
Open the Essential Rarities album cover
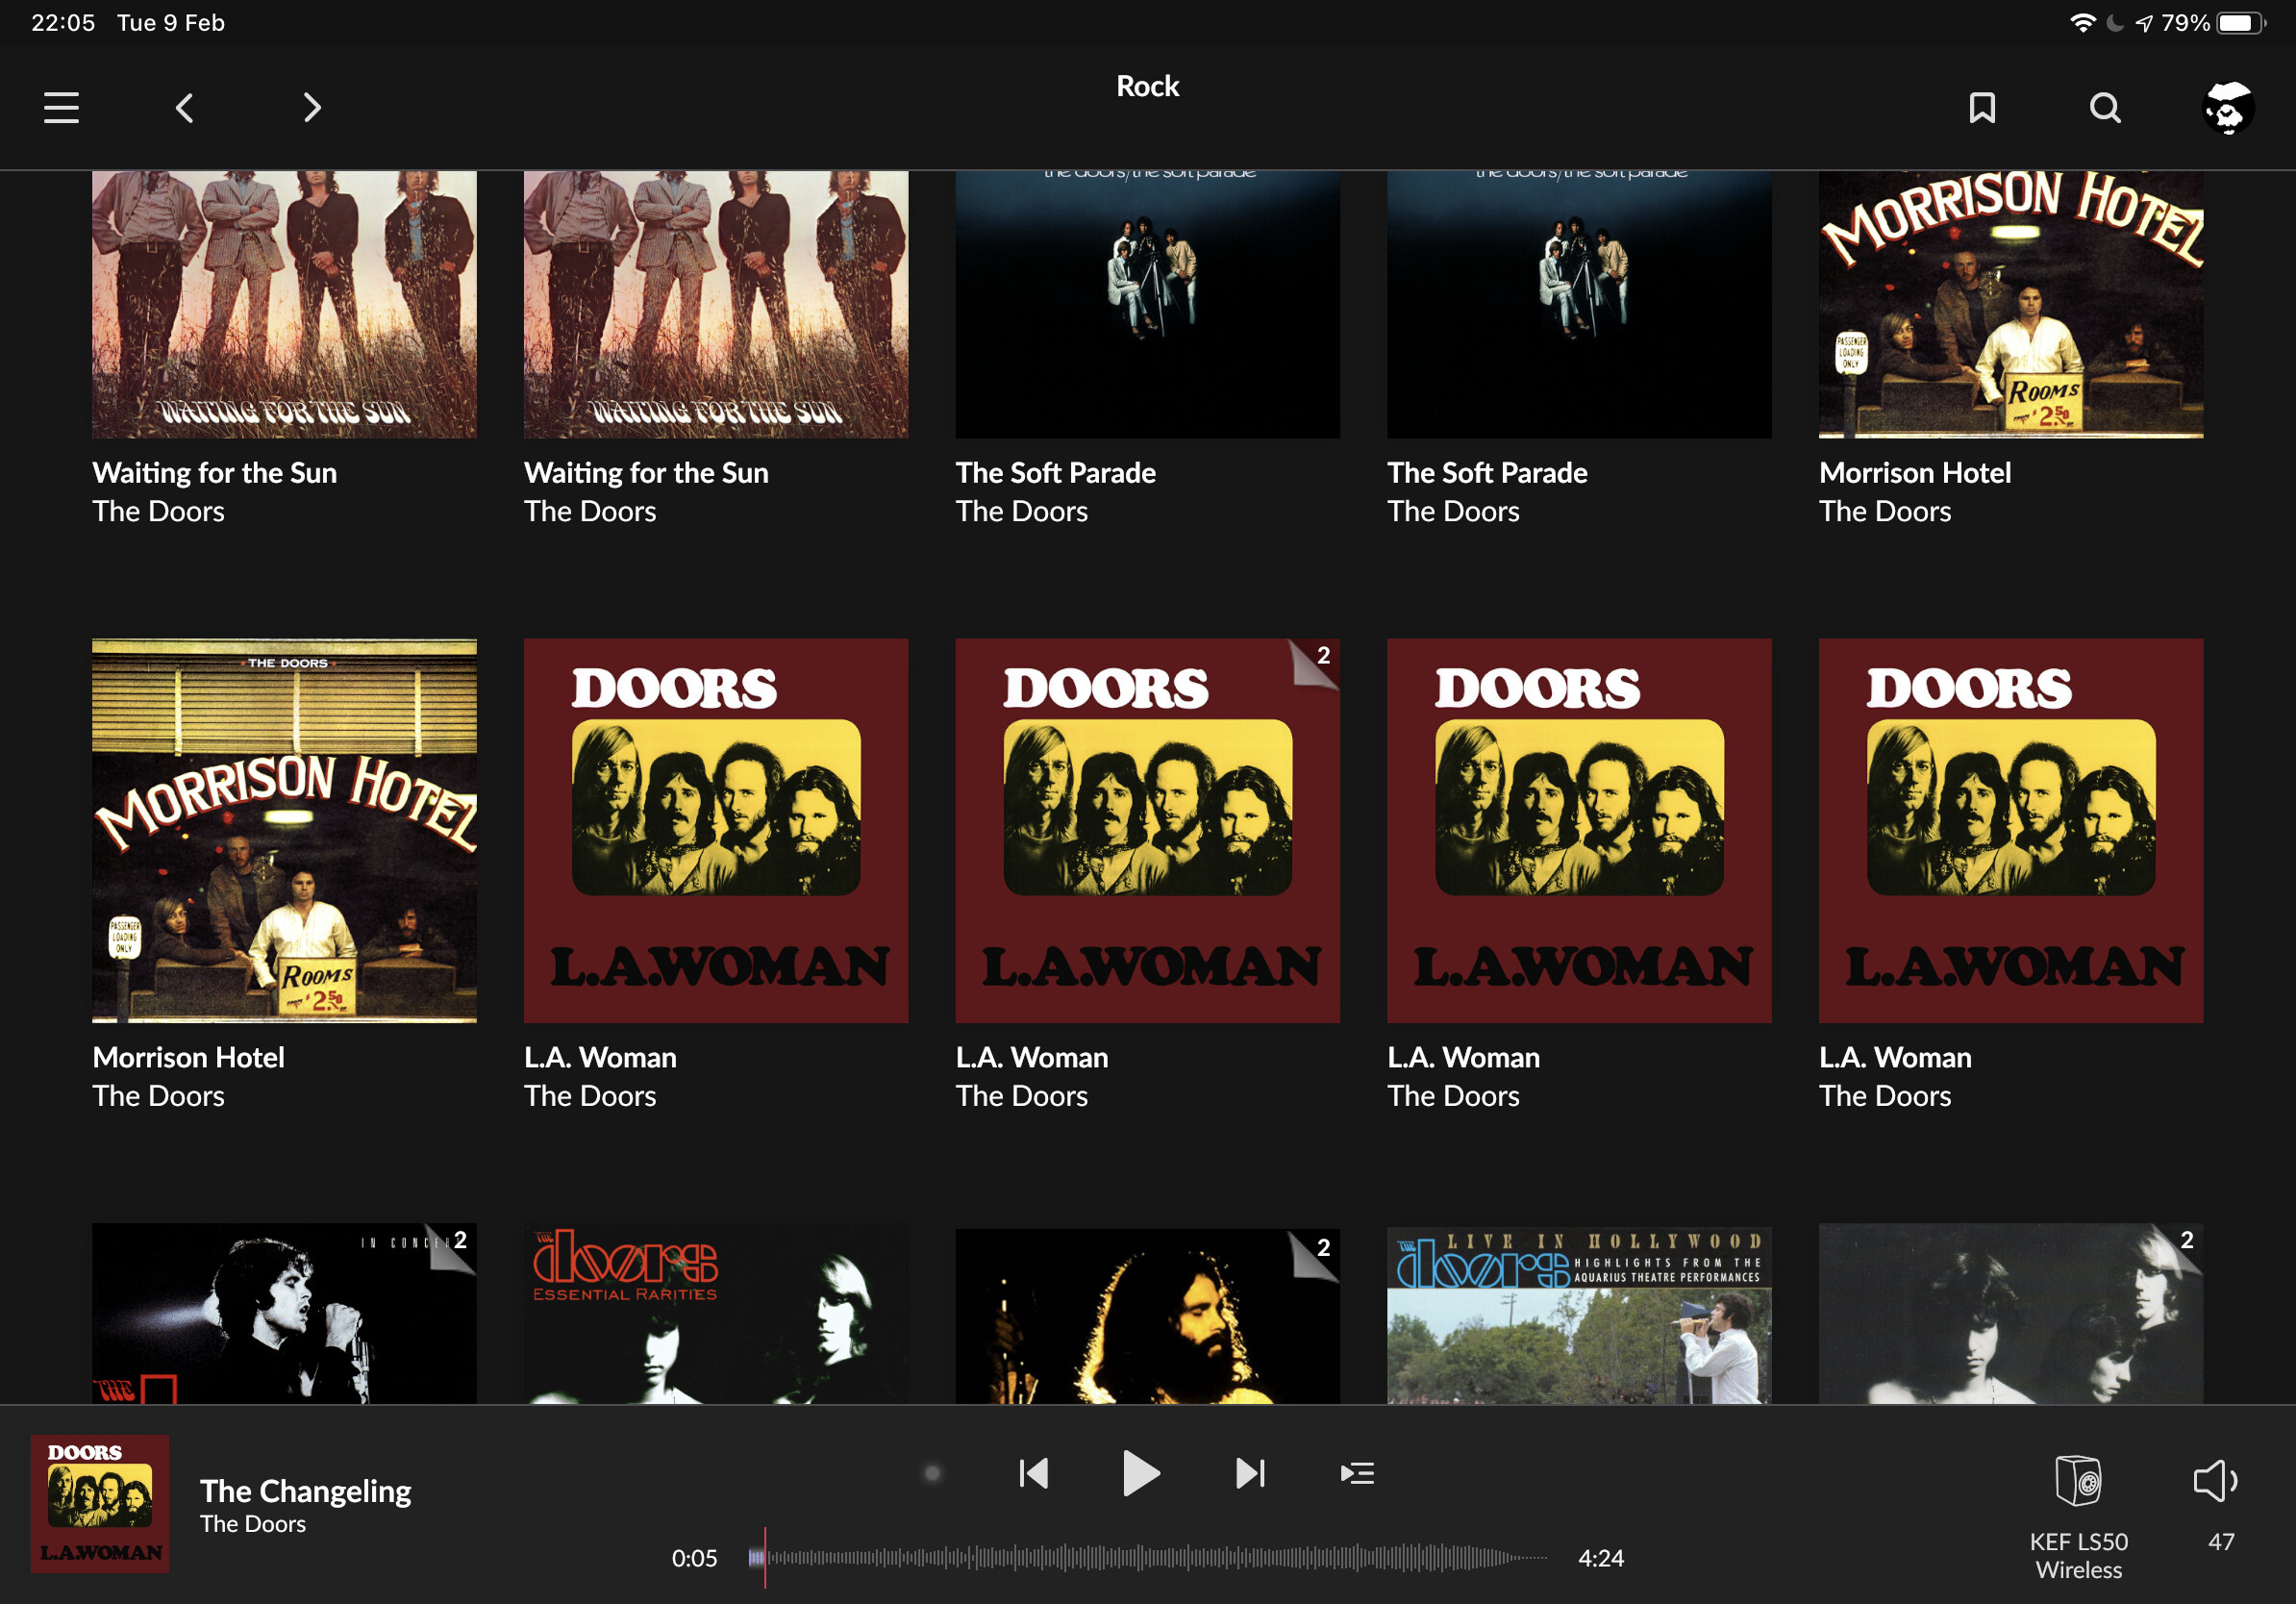point(716,1313)
